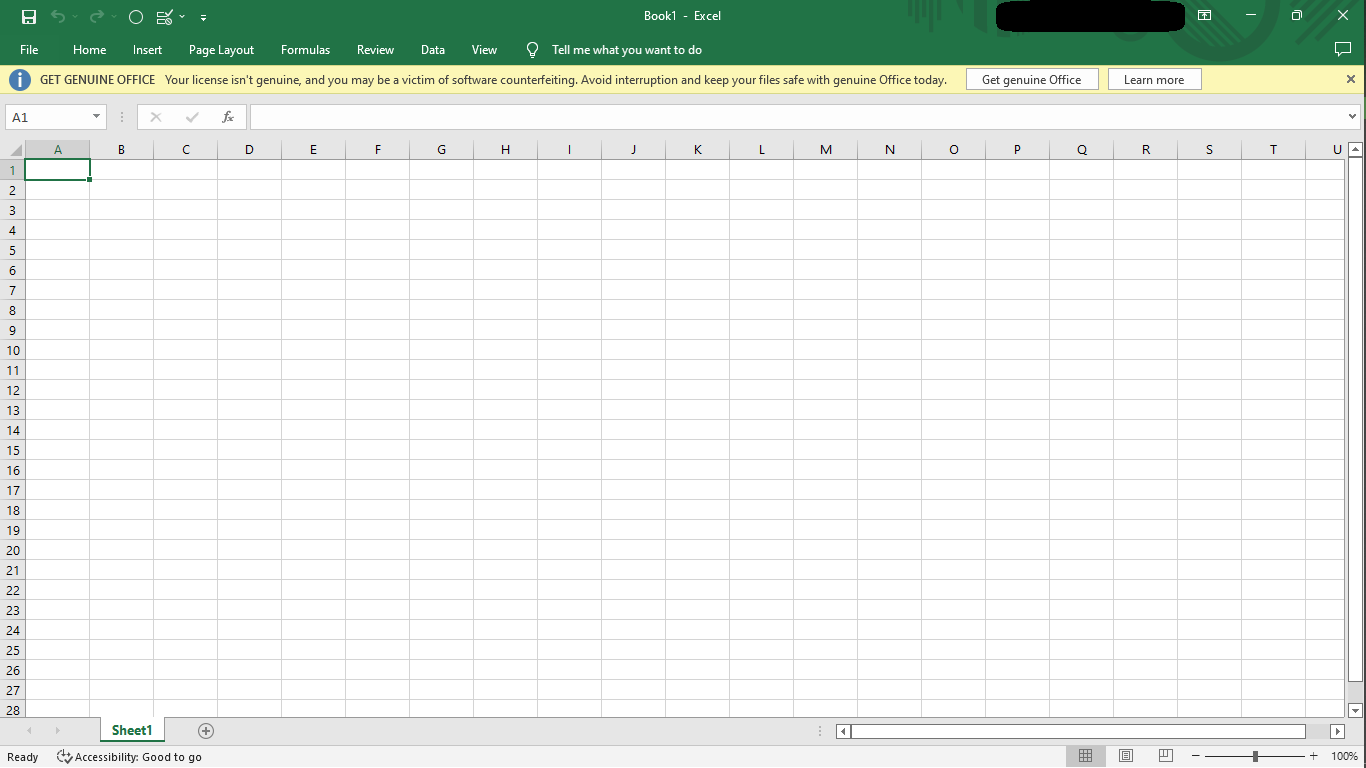Viewport: 1366px width, 768px height.
Task: Click previous sheet navigation arrow
Action: [29, 731]
